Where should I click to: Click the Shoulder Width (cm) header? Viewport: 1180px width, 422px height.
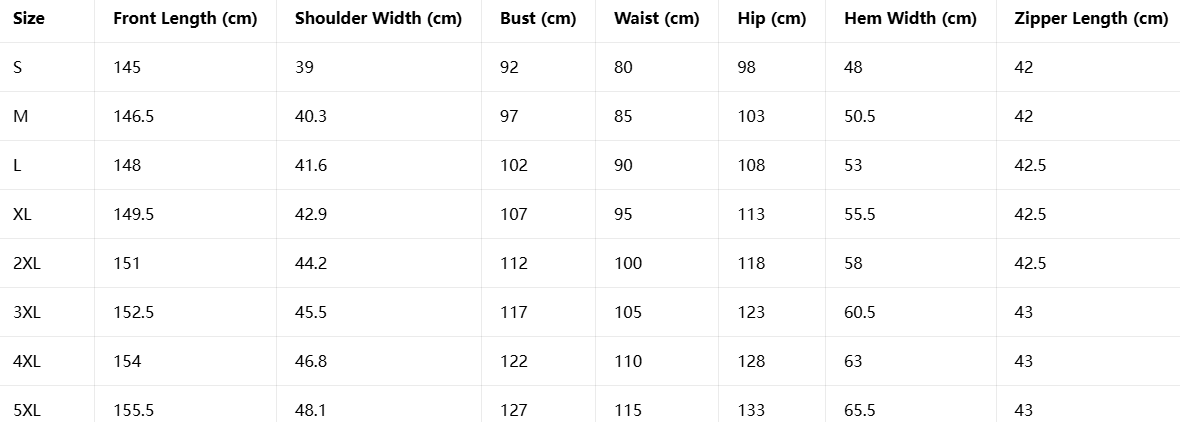pos(379,19)
